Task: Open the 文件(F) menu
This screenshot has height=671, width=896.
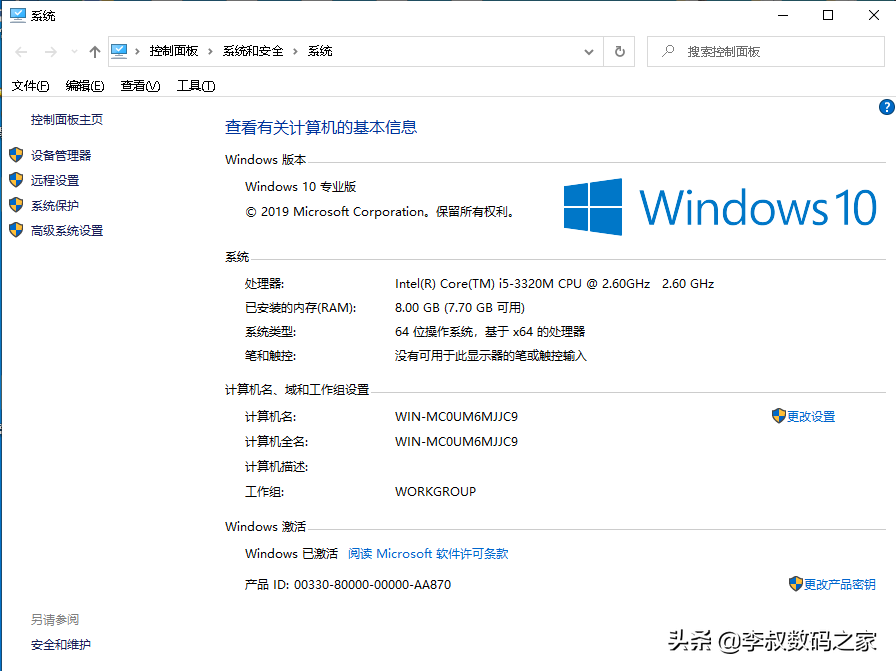Action: pyautogui.click(x=30, y=86)
